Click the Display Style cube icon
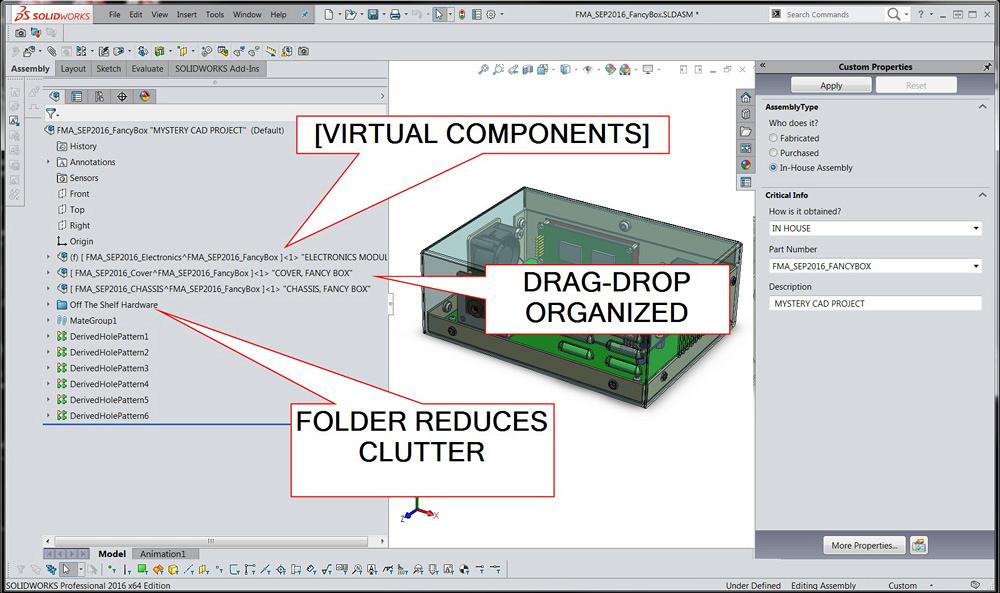Viewport: 1000px width, 593px height. [x=565, y=69]
